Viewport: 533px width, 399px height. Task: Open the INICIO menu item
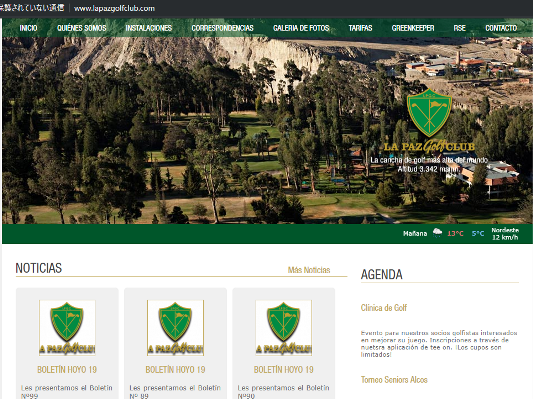coord(28,28)
